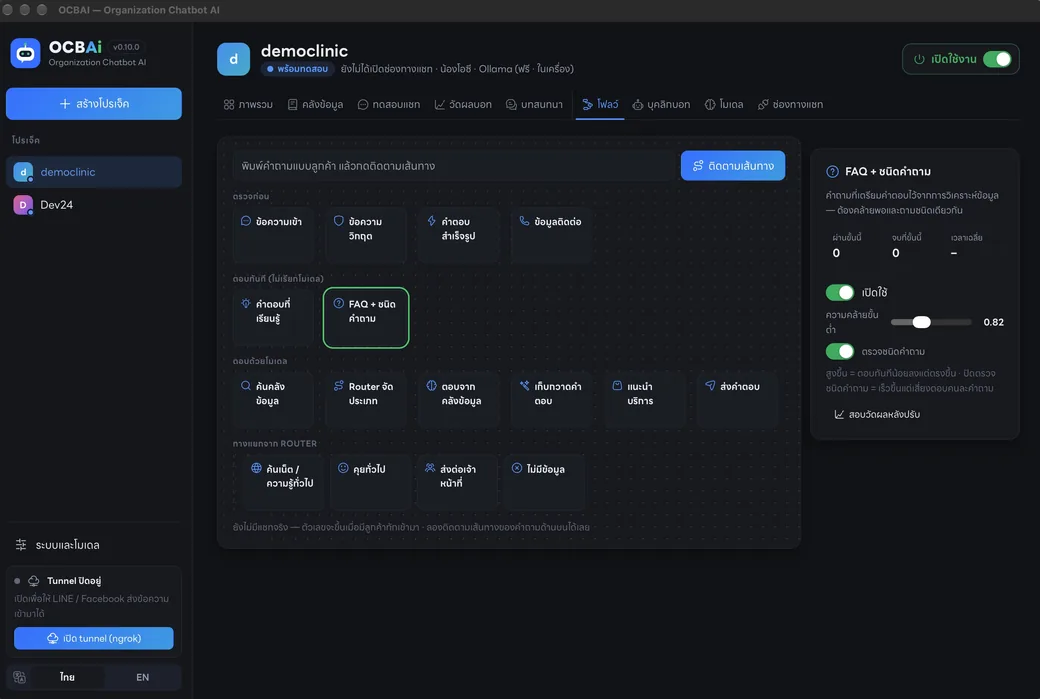Switch to the คลังข้อมูล tab
The height and width of the screenshot is (699, 1040).
pyautogui.click(x=315, y=104)
